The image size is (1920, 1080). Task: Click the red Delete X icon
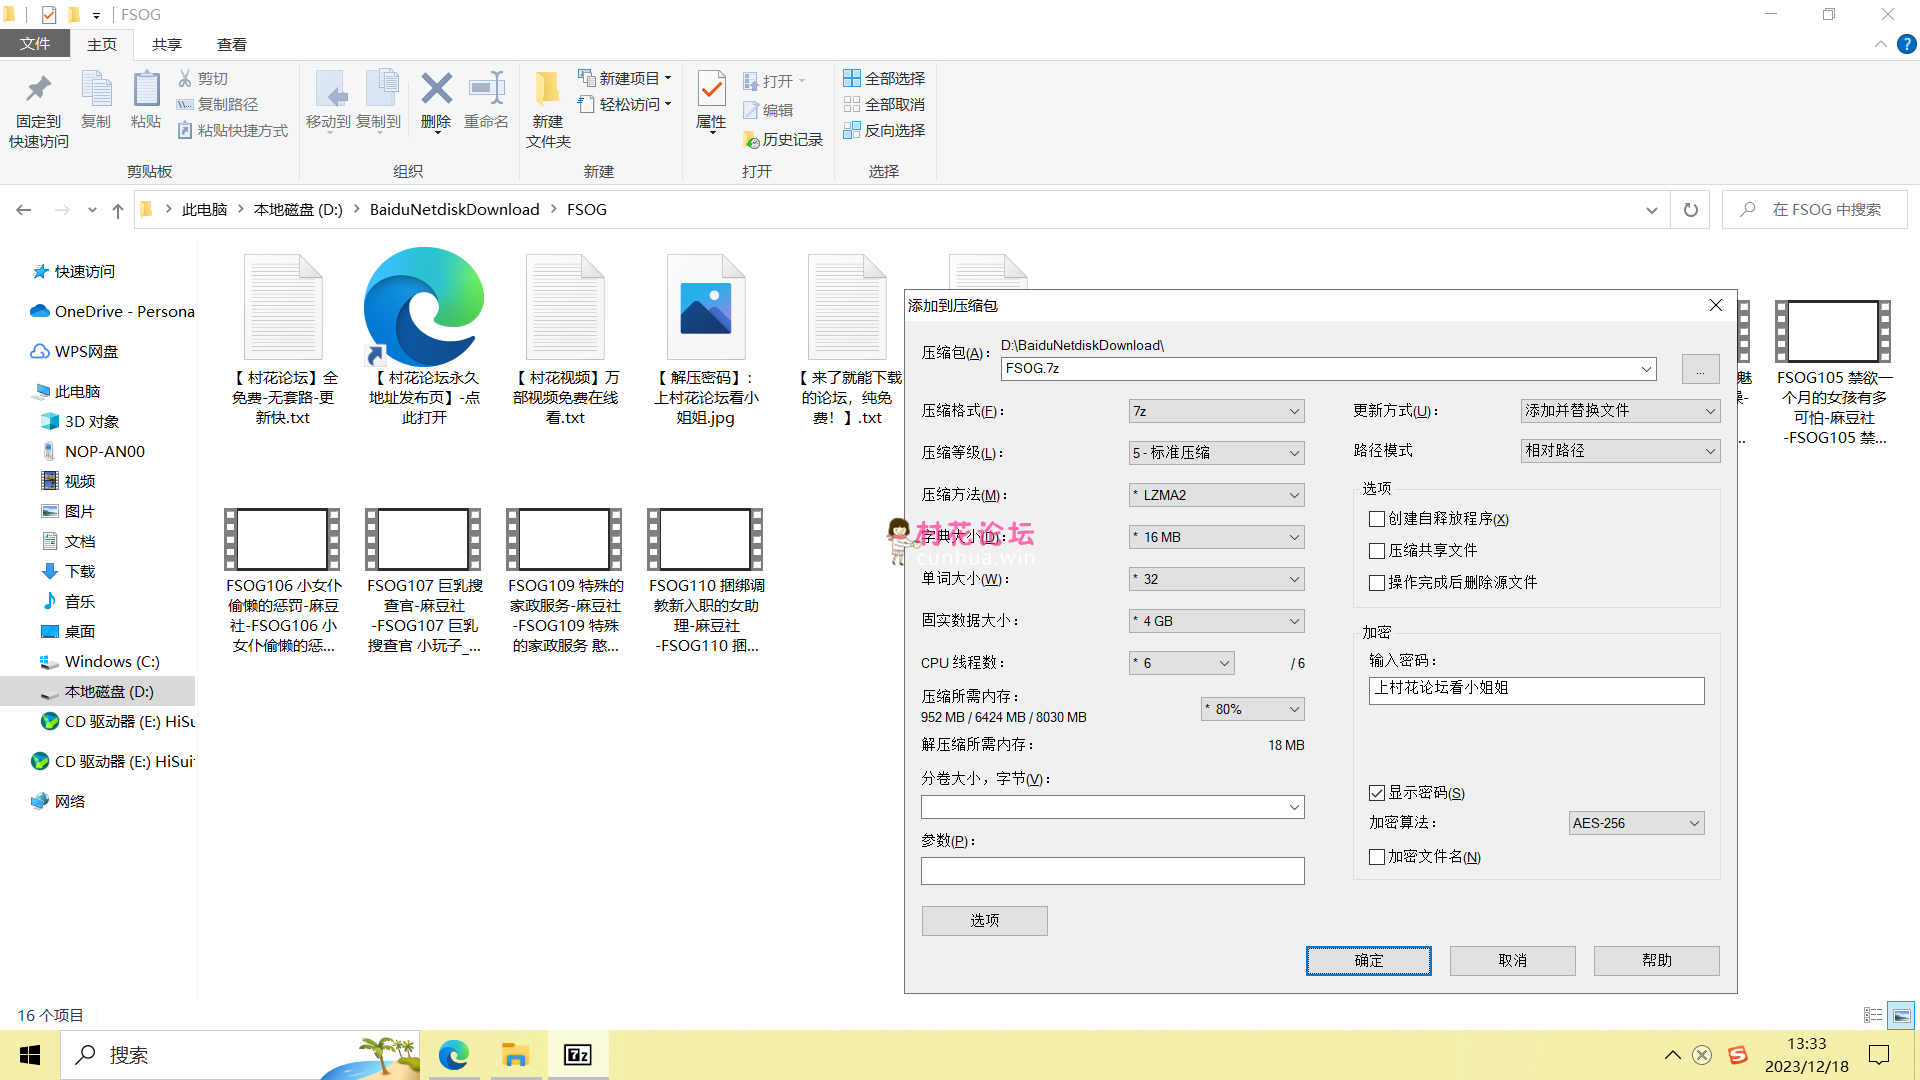[x=436, y=88]
